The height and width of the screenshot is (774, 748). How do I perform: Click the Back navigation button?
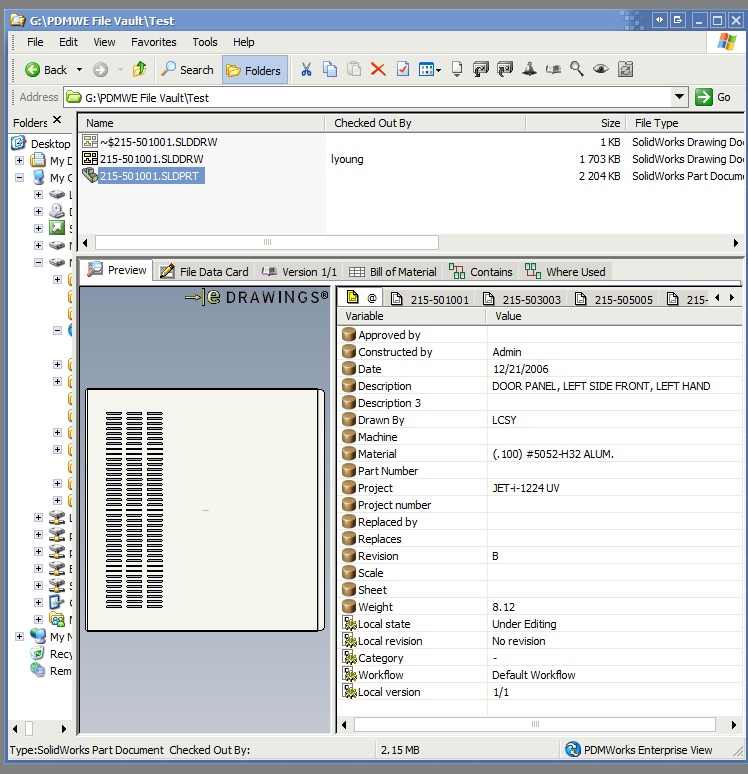45,70
